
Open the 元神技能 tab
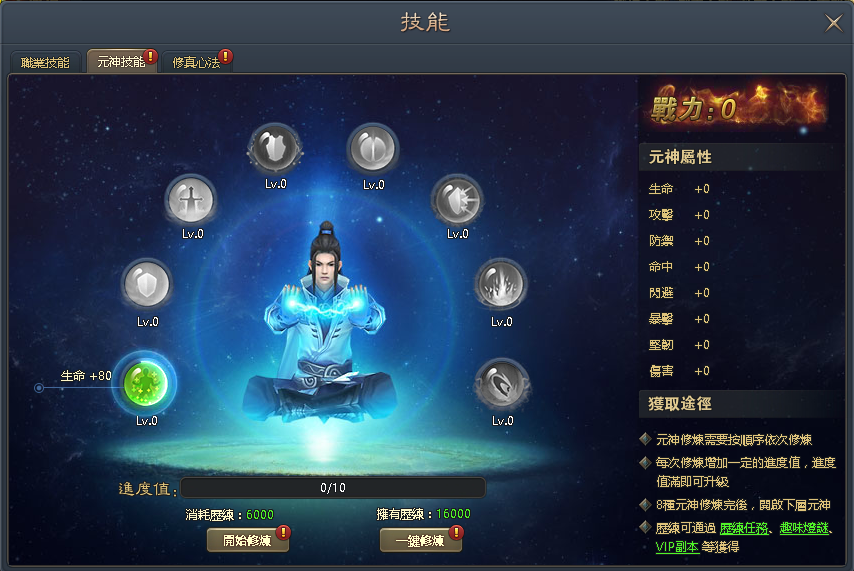(121, 62)
